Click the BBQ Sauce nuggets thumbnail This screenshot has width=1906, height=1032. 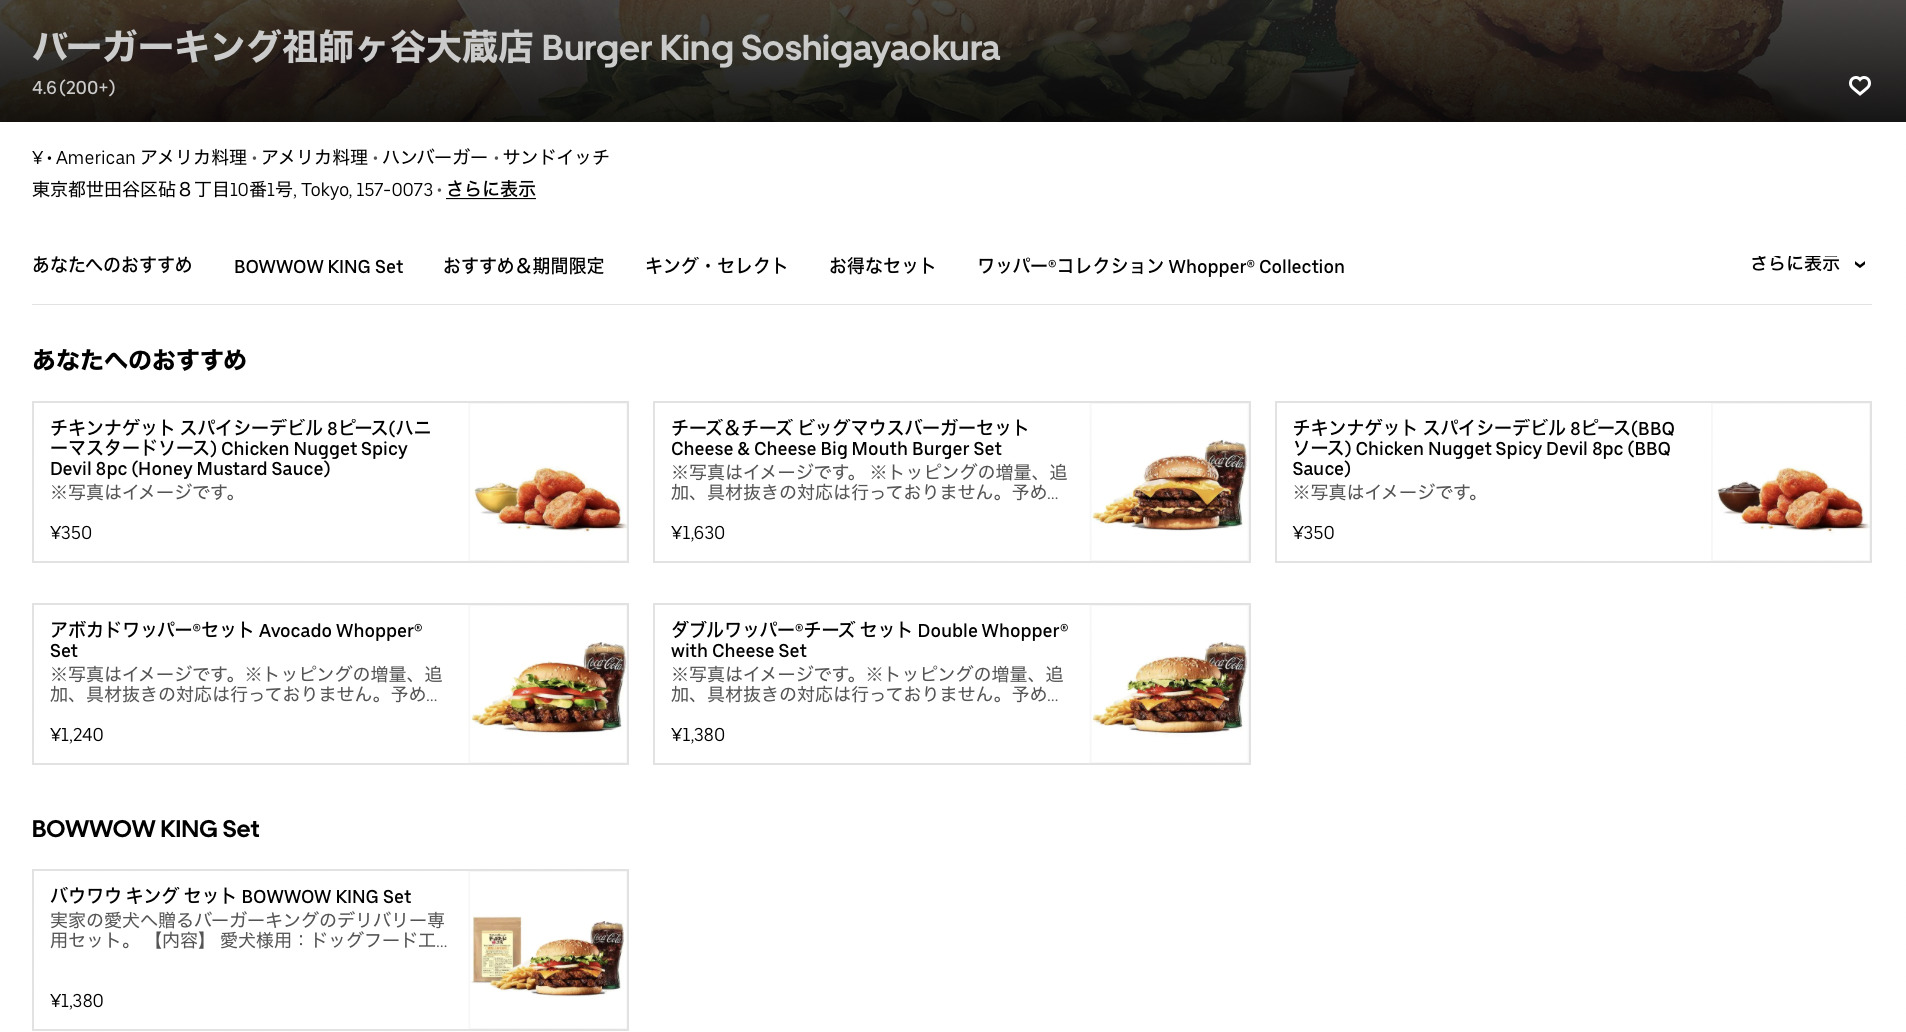coord(1790,482)
